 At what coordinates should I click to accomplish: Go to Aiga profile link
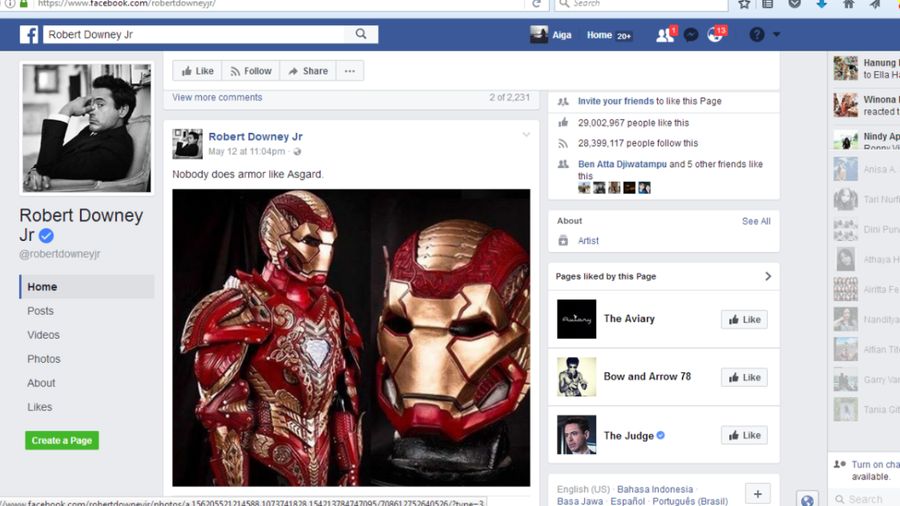coord(561,35)
